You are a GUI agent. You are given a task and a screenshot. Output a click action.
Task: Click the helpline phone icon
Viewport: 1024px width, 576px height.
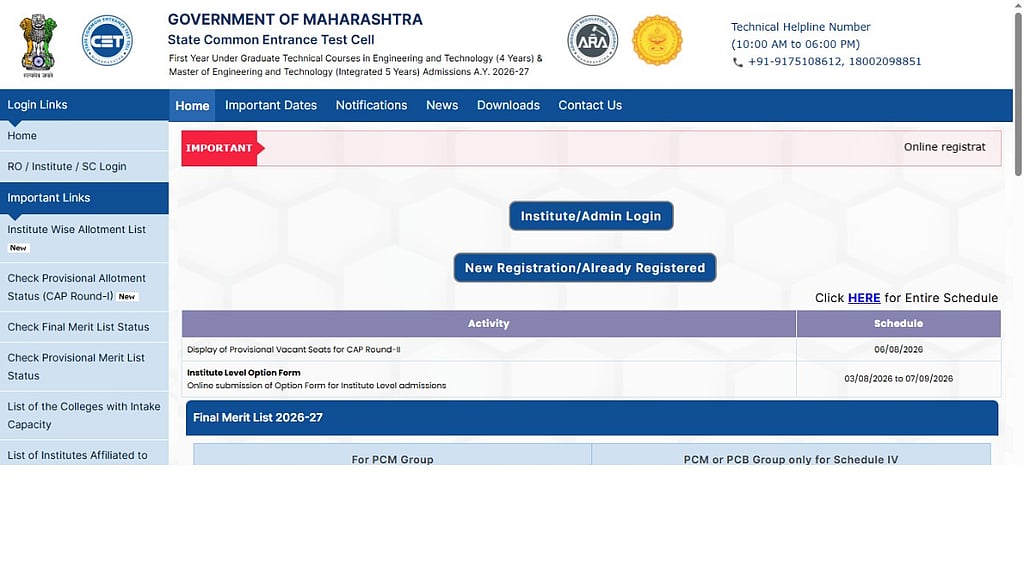click(737, 62)
